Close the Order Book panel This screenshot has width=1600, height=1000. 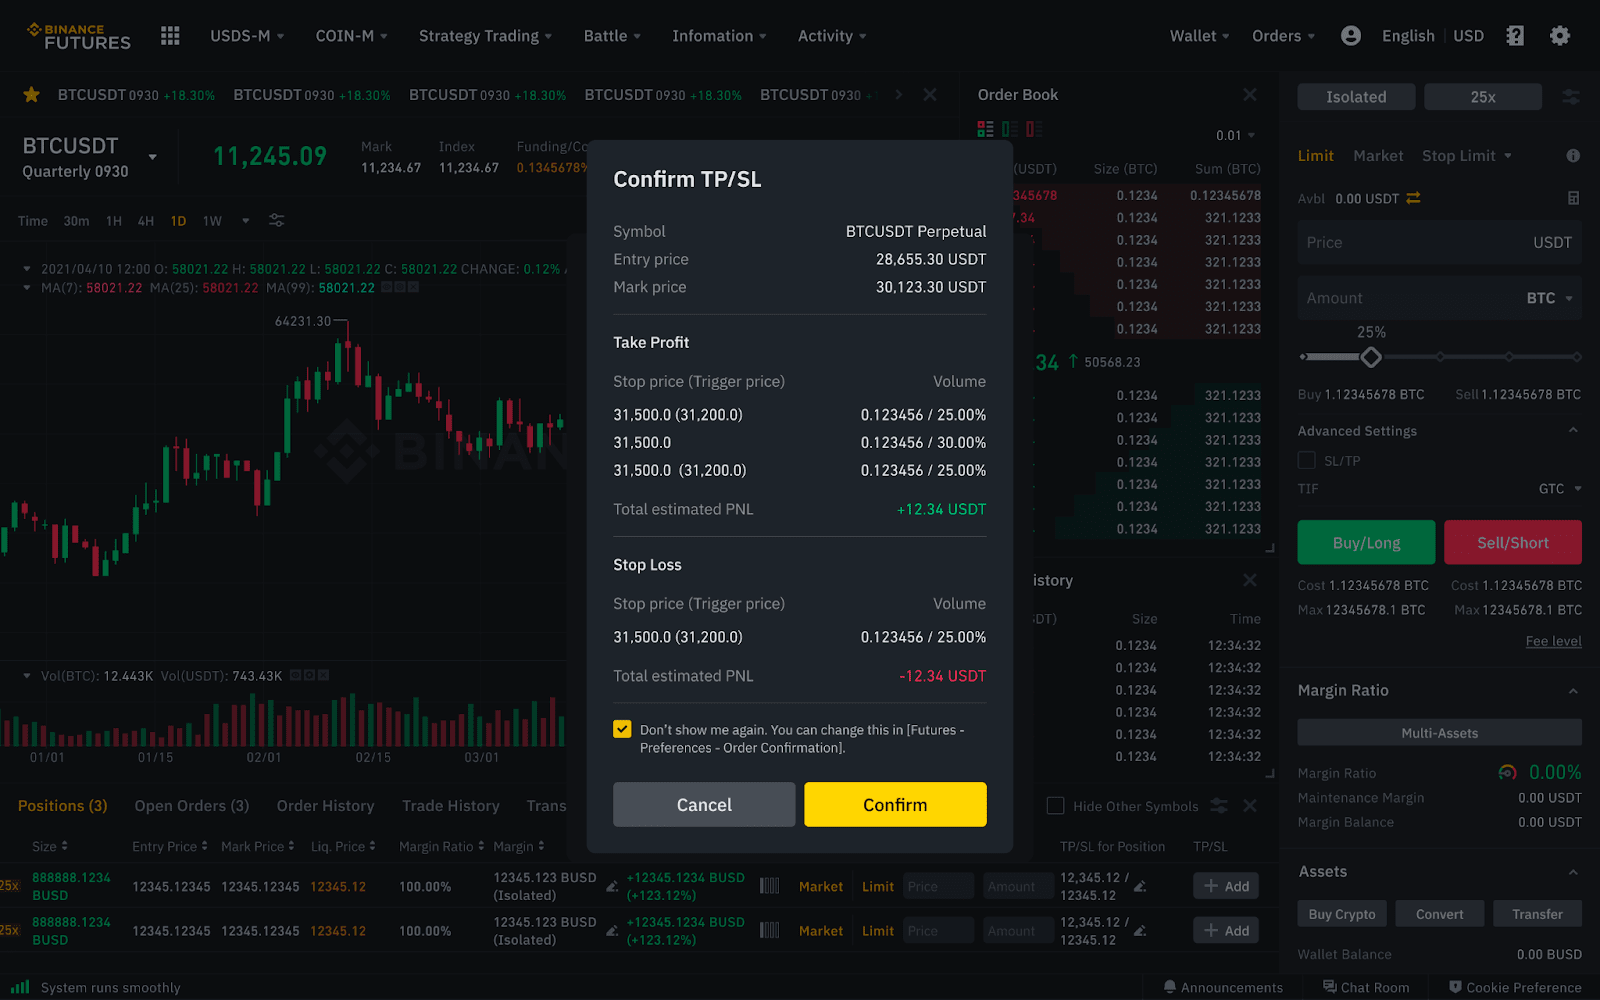1250,95
